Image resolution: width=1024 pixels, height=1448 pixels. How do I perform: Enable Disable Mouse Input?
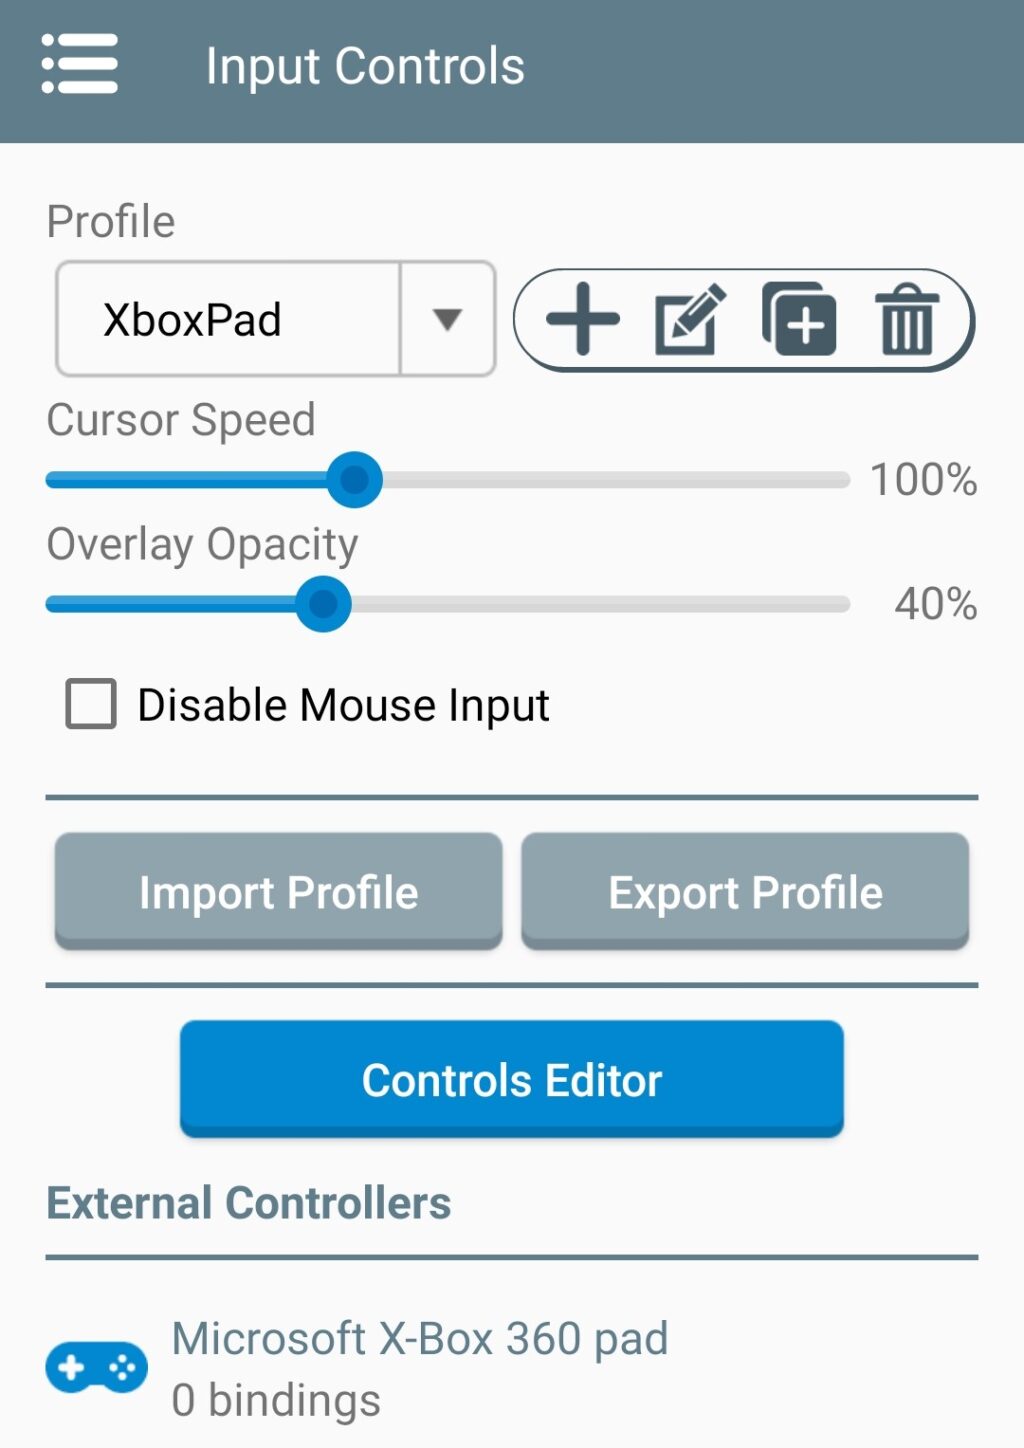click(89, 705)
